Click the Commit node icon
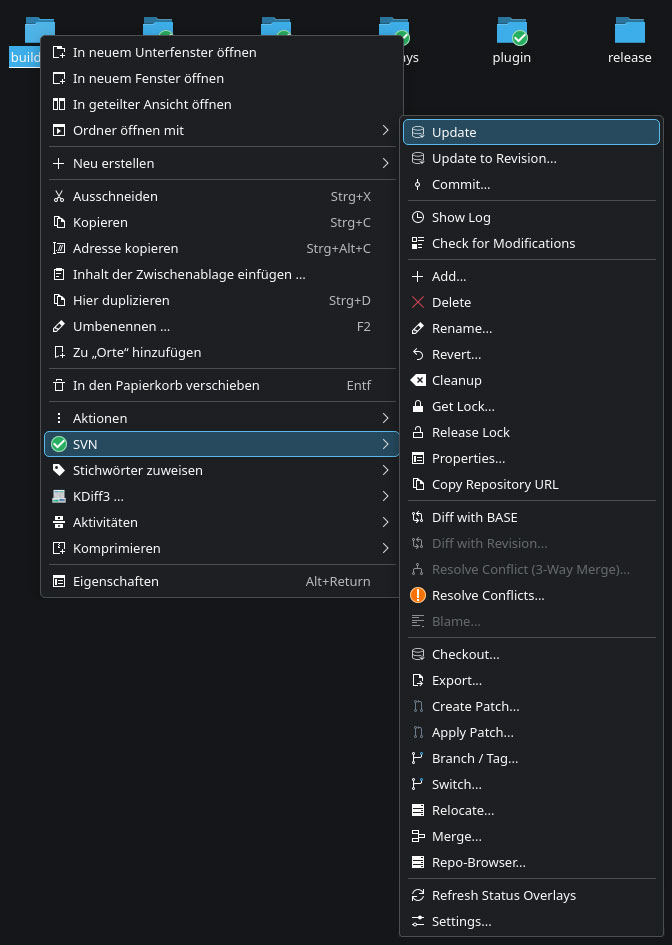This screenshot has height=945, width=672. (x=418, y=184)
